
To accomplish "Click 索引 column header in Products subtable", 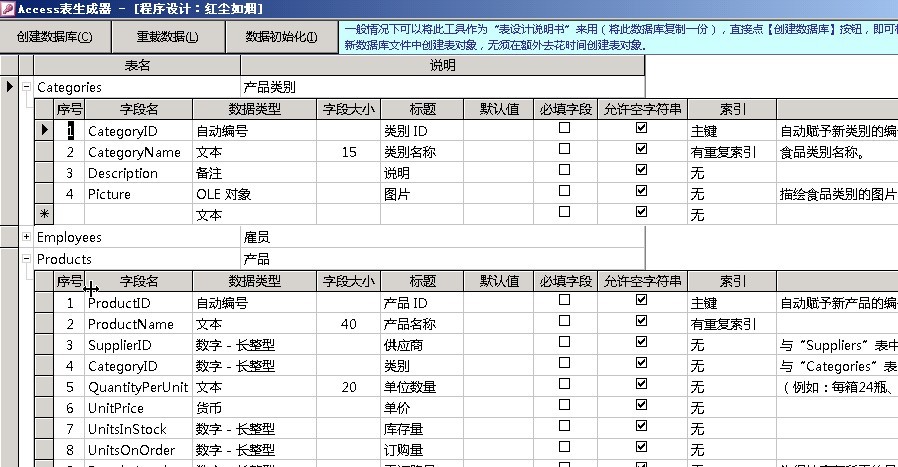I will click(732, 281).
